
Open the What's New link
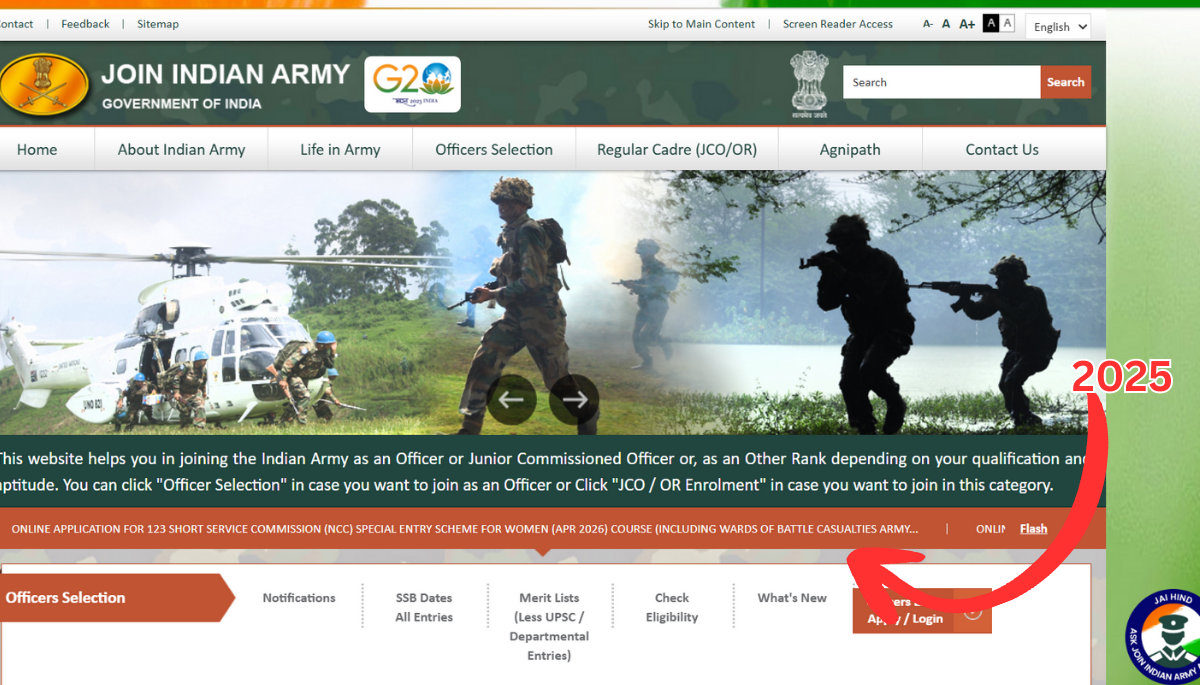click(792, 598)
